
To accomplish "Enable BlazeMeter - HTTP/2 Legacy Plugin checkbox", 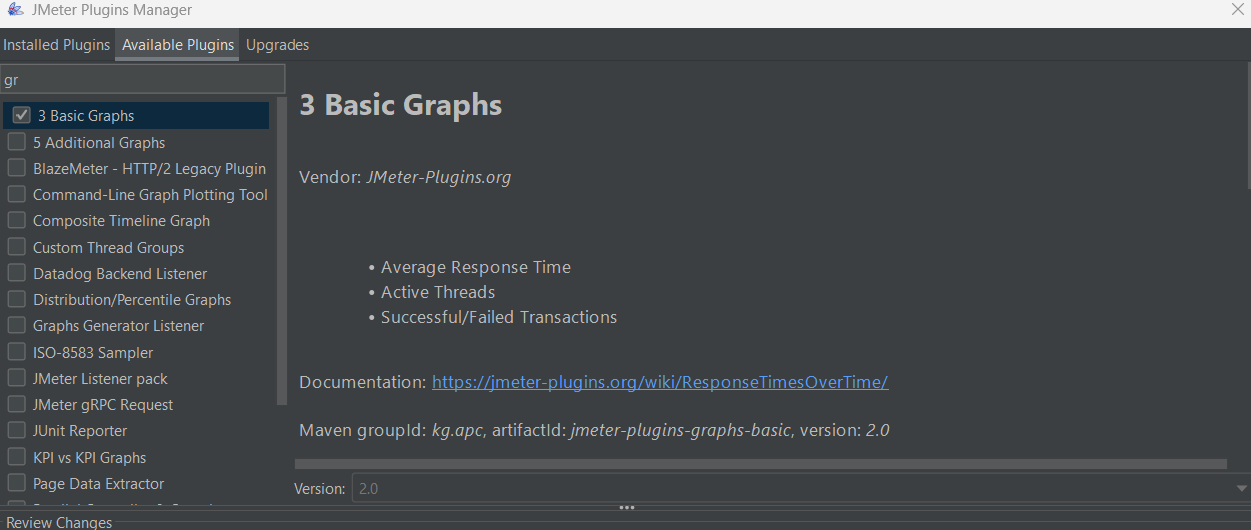I will coord(16,168).
